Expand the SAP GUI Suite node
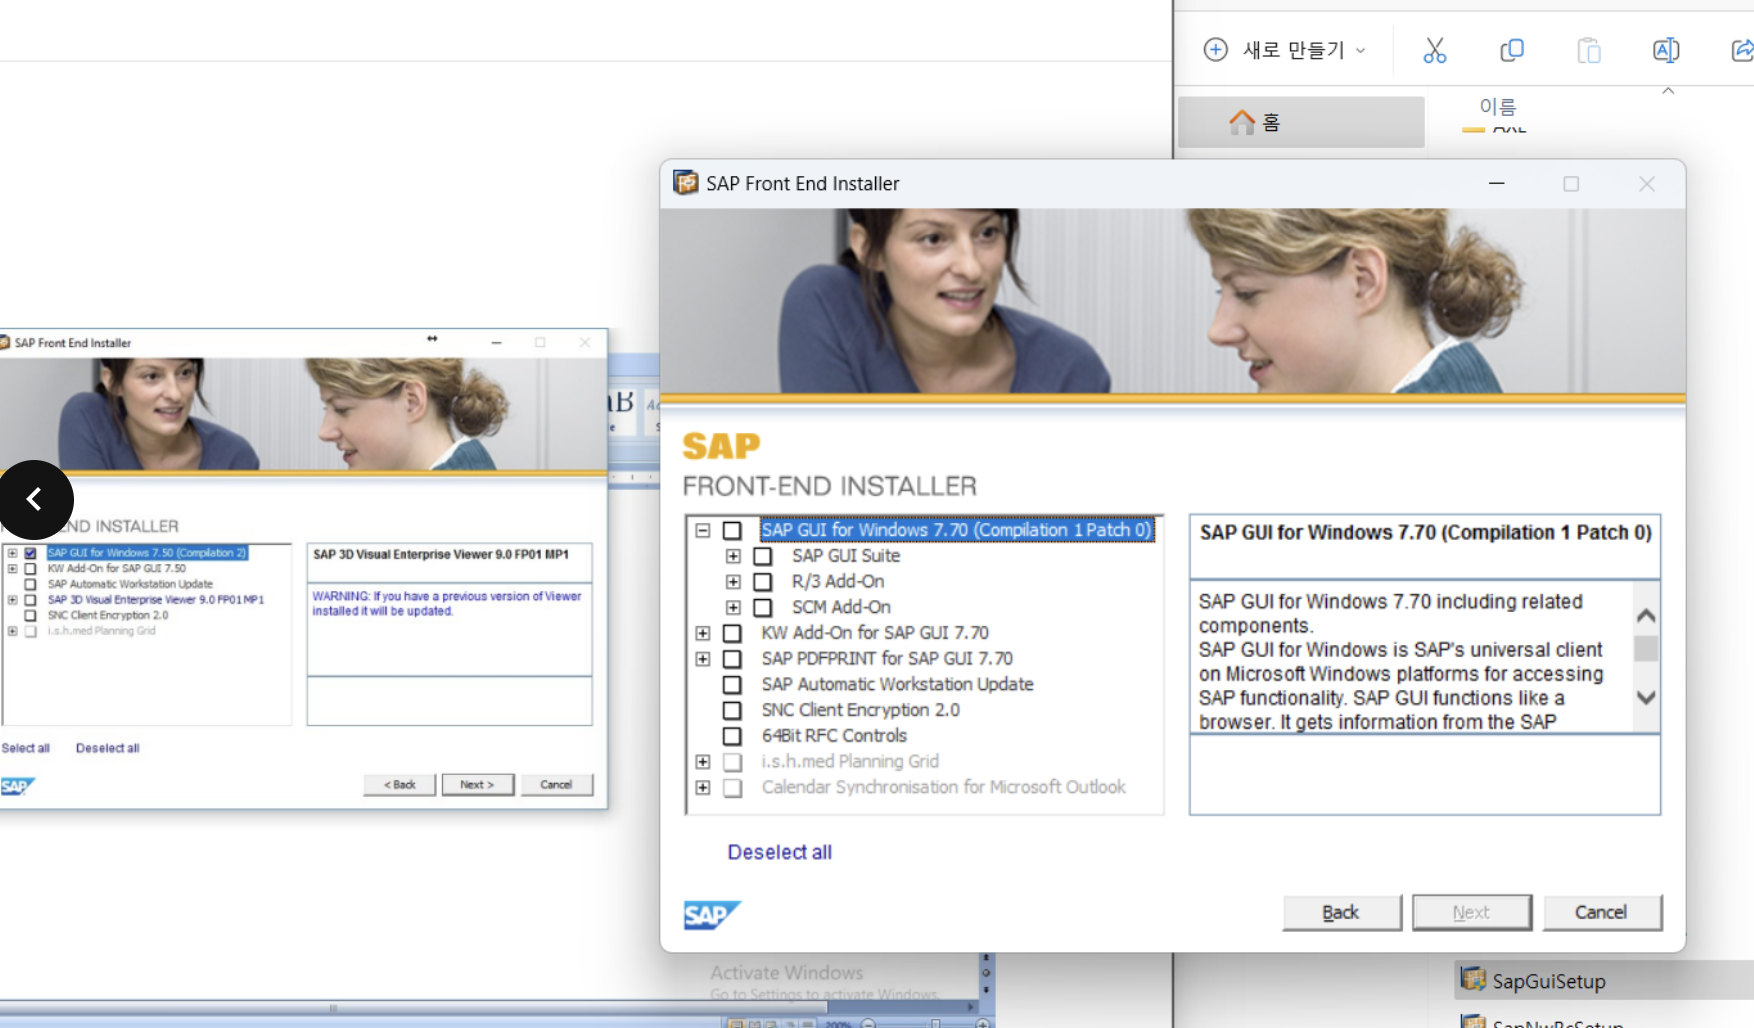Viewport: 1754px width, 1028px height. (x=733, y=556)
